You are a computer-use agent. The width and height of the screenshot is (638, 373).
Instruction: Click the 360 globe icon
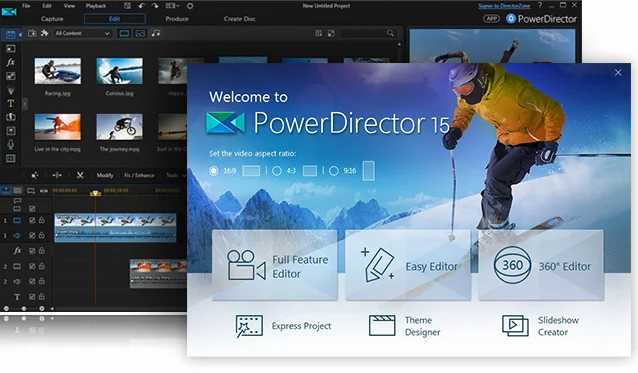(512, 265)
